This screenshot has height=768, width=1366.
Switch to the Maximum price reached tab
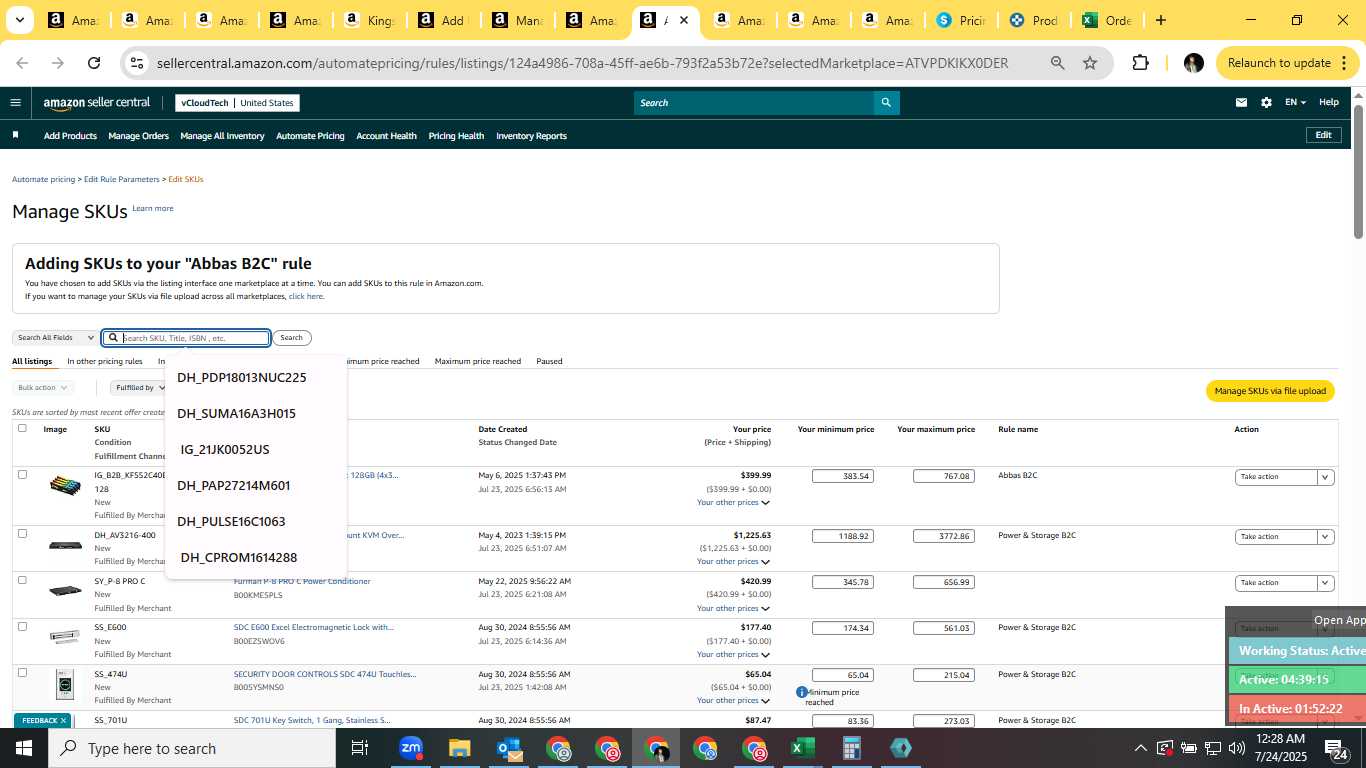click(x=477, y=361)
